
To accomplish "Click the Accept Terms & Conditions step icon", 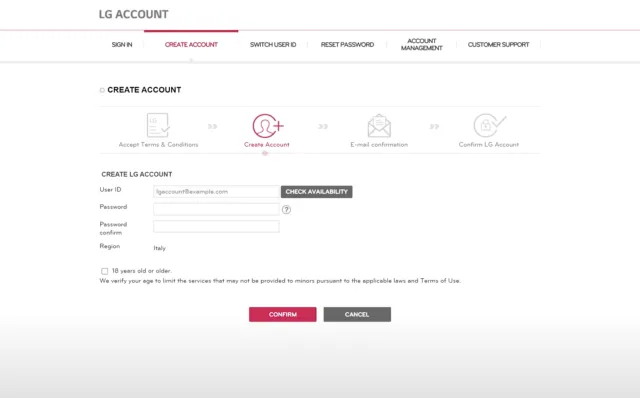I will tap(158, 125).
